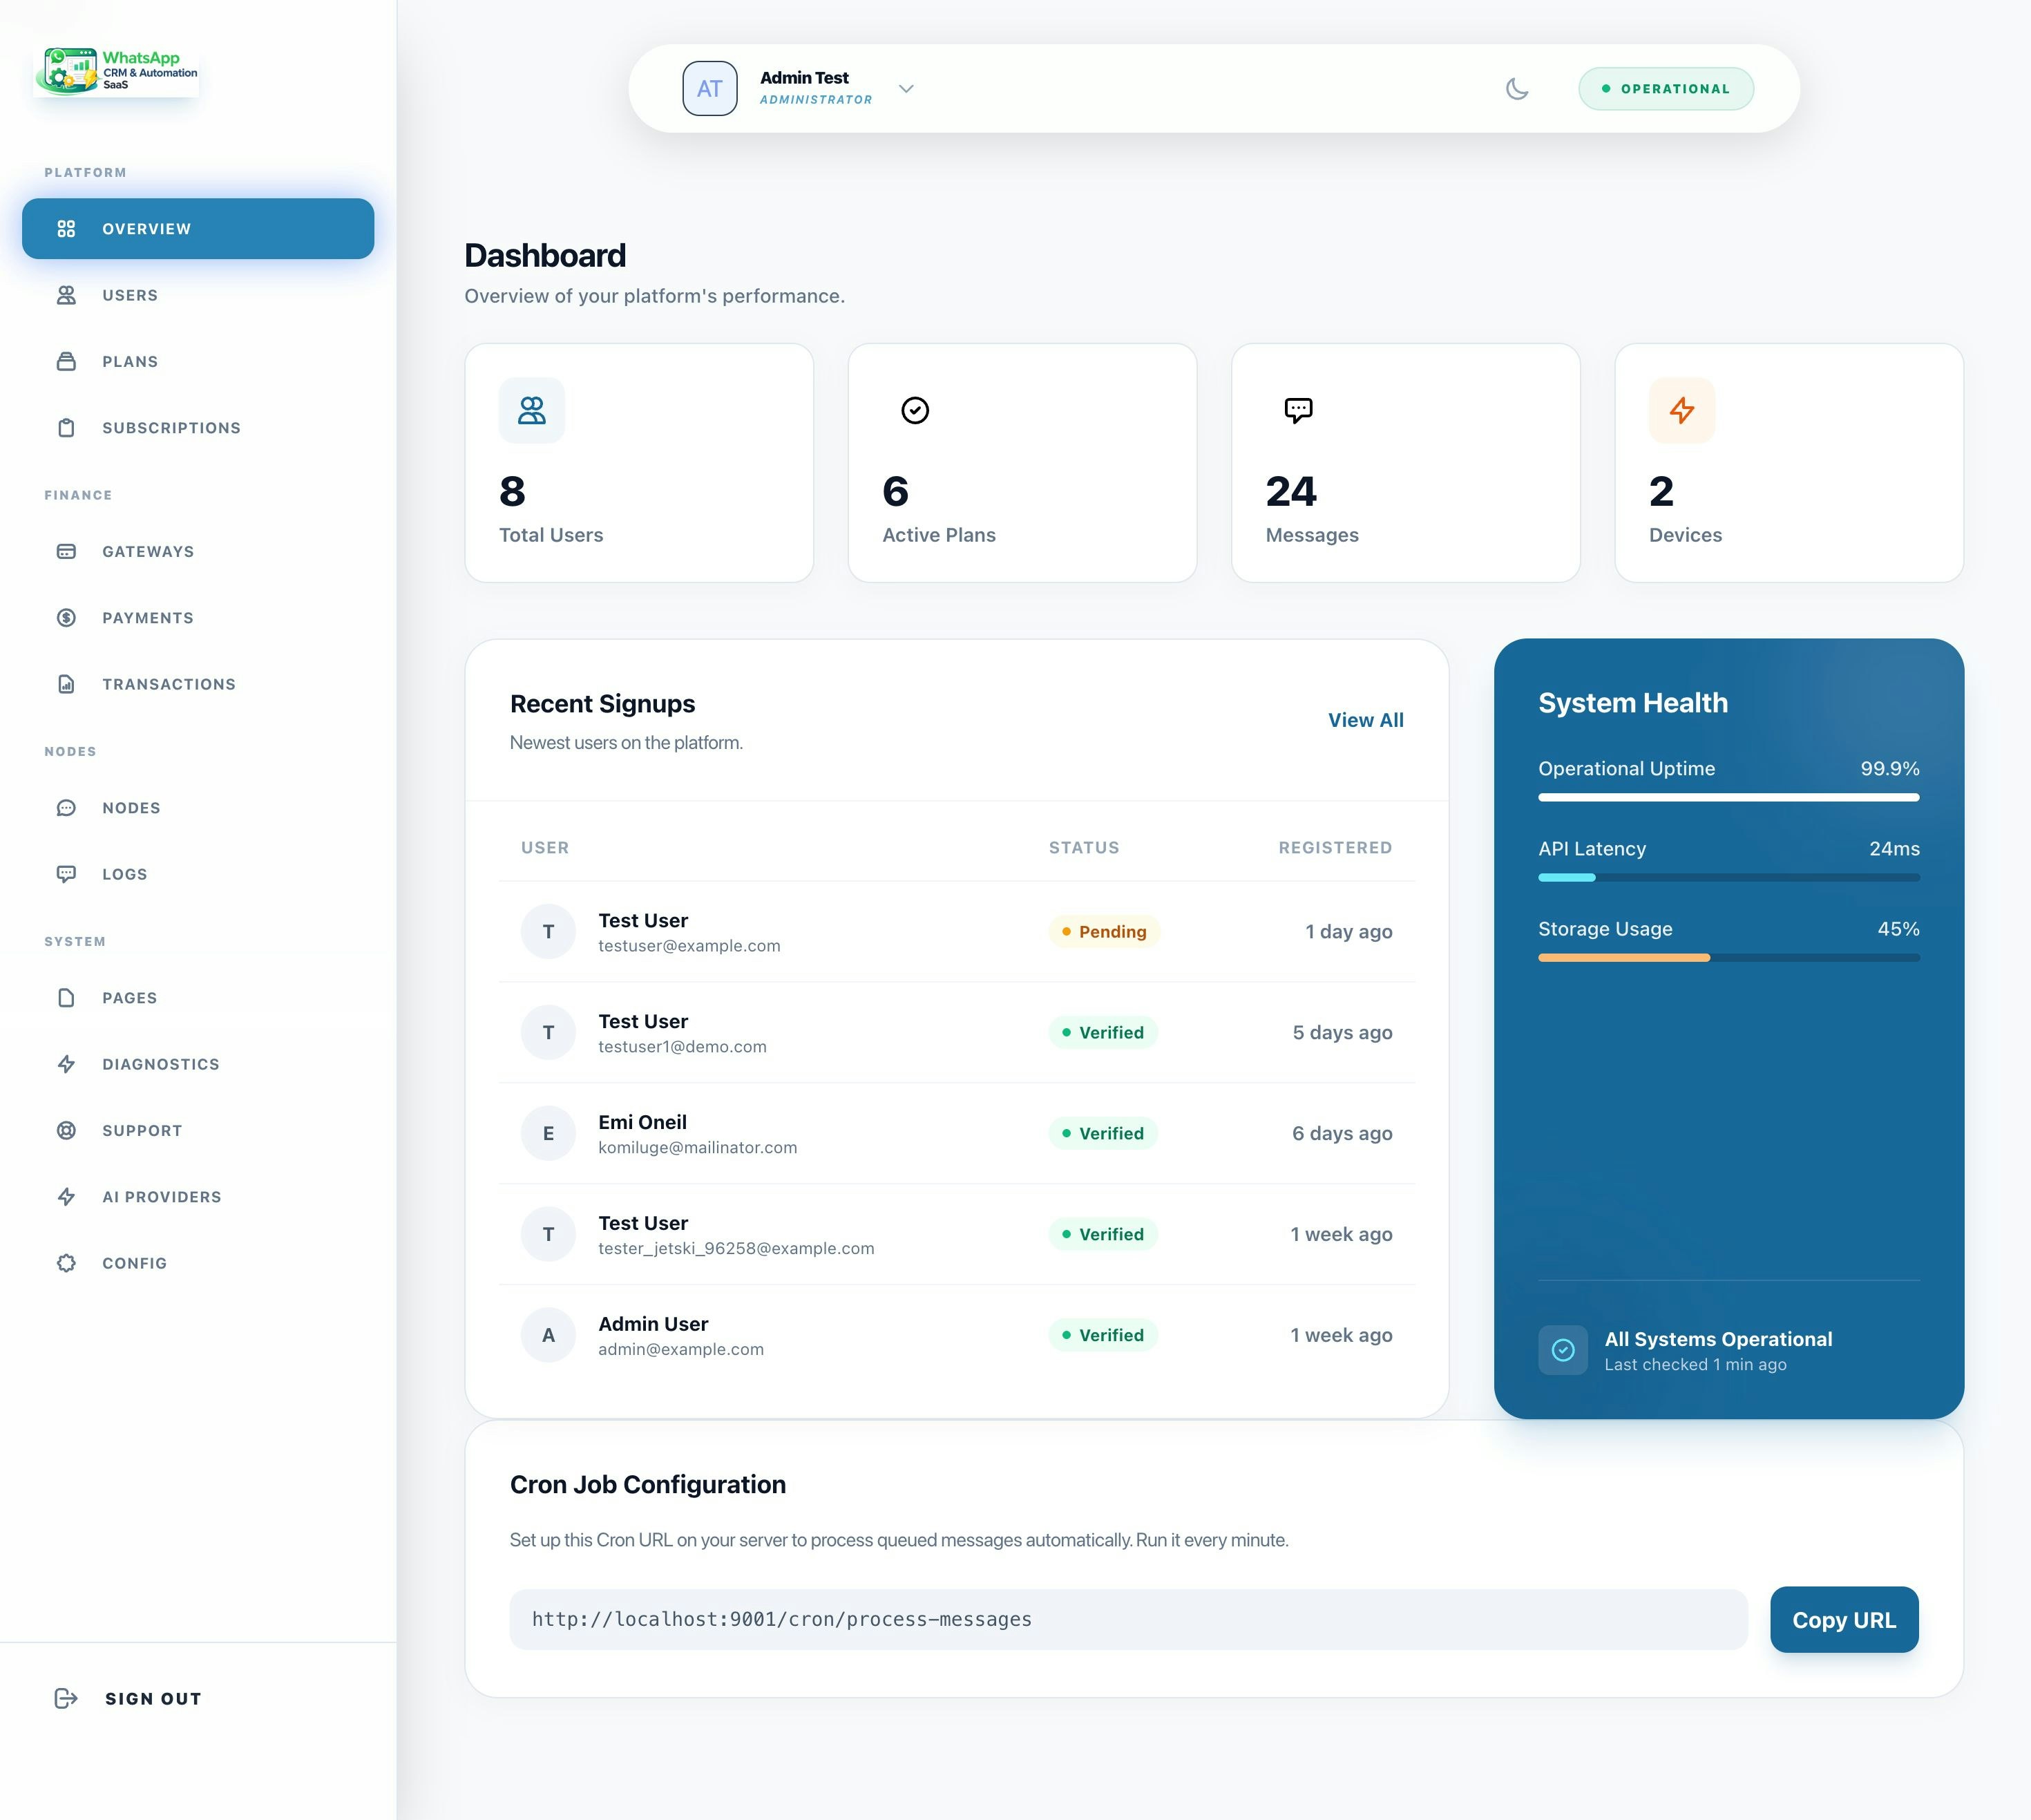
Task: Click the 'Last checked 1 min ago' text
Action: 1695,1364
